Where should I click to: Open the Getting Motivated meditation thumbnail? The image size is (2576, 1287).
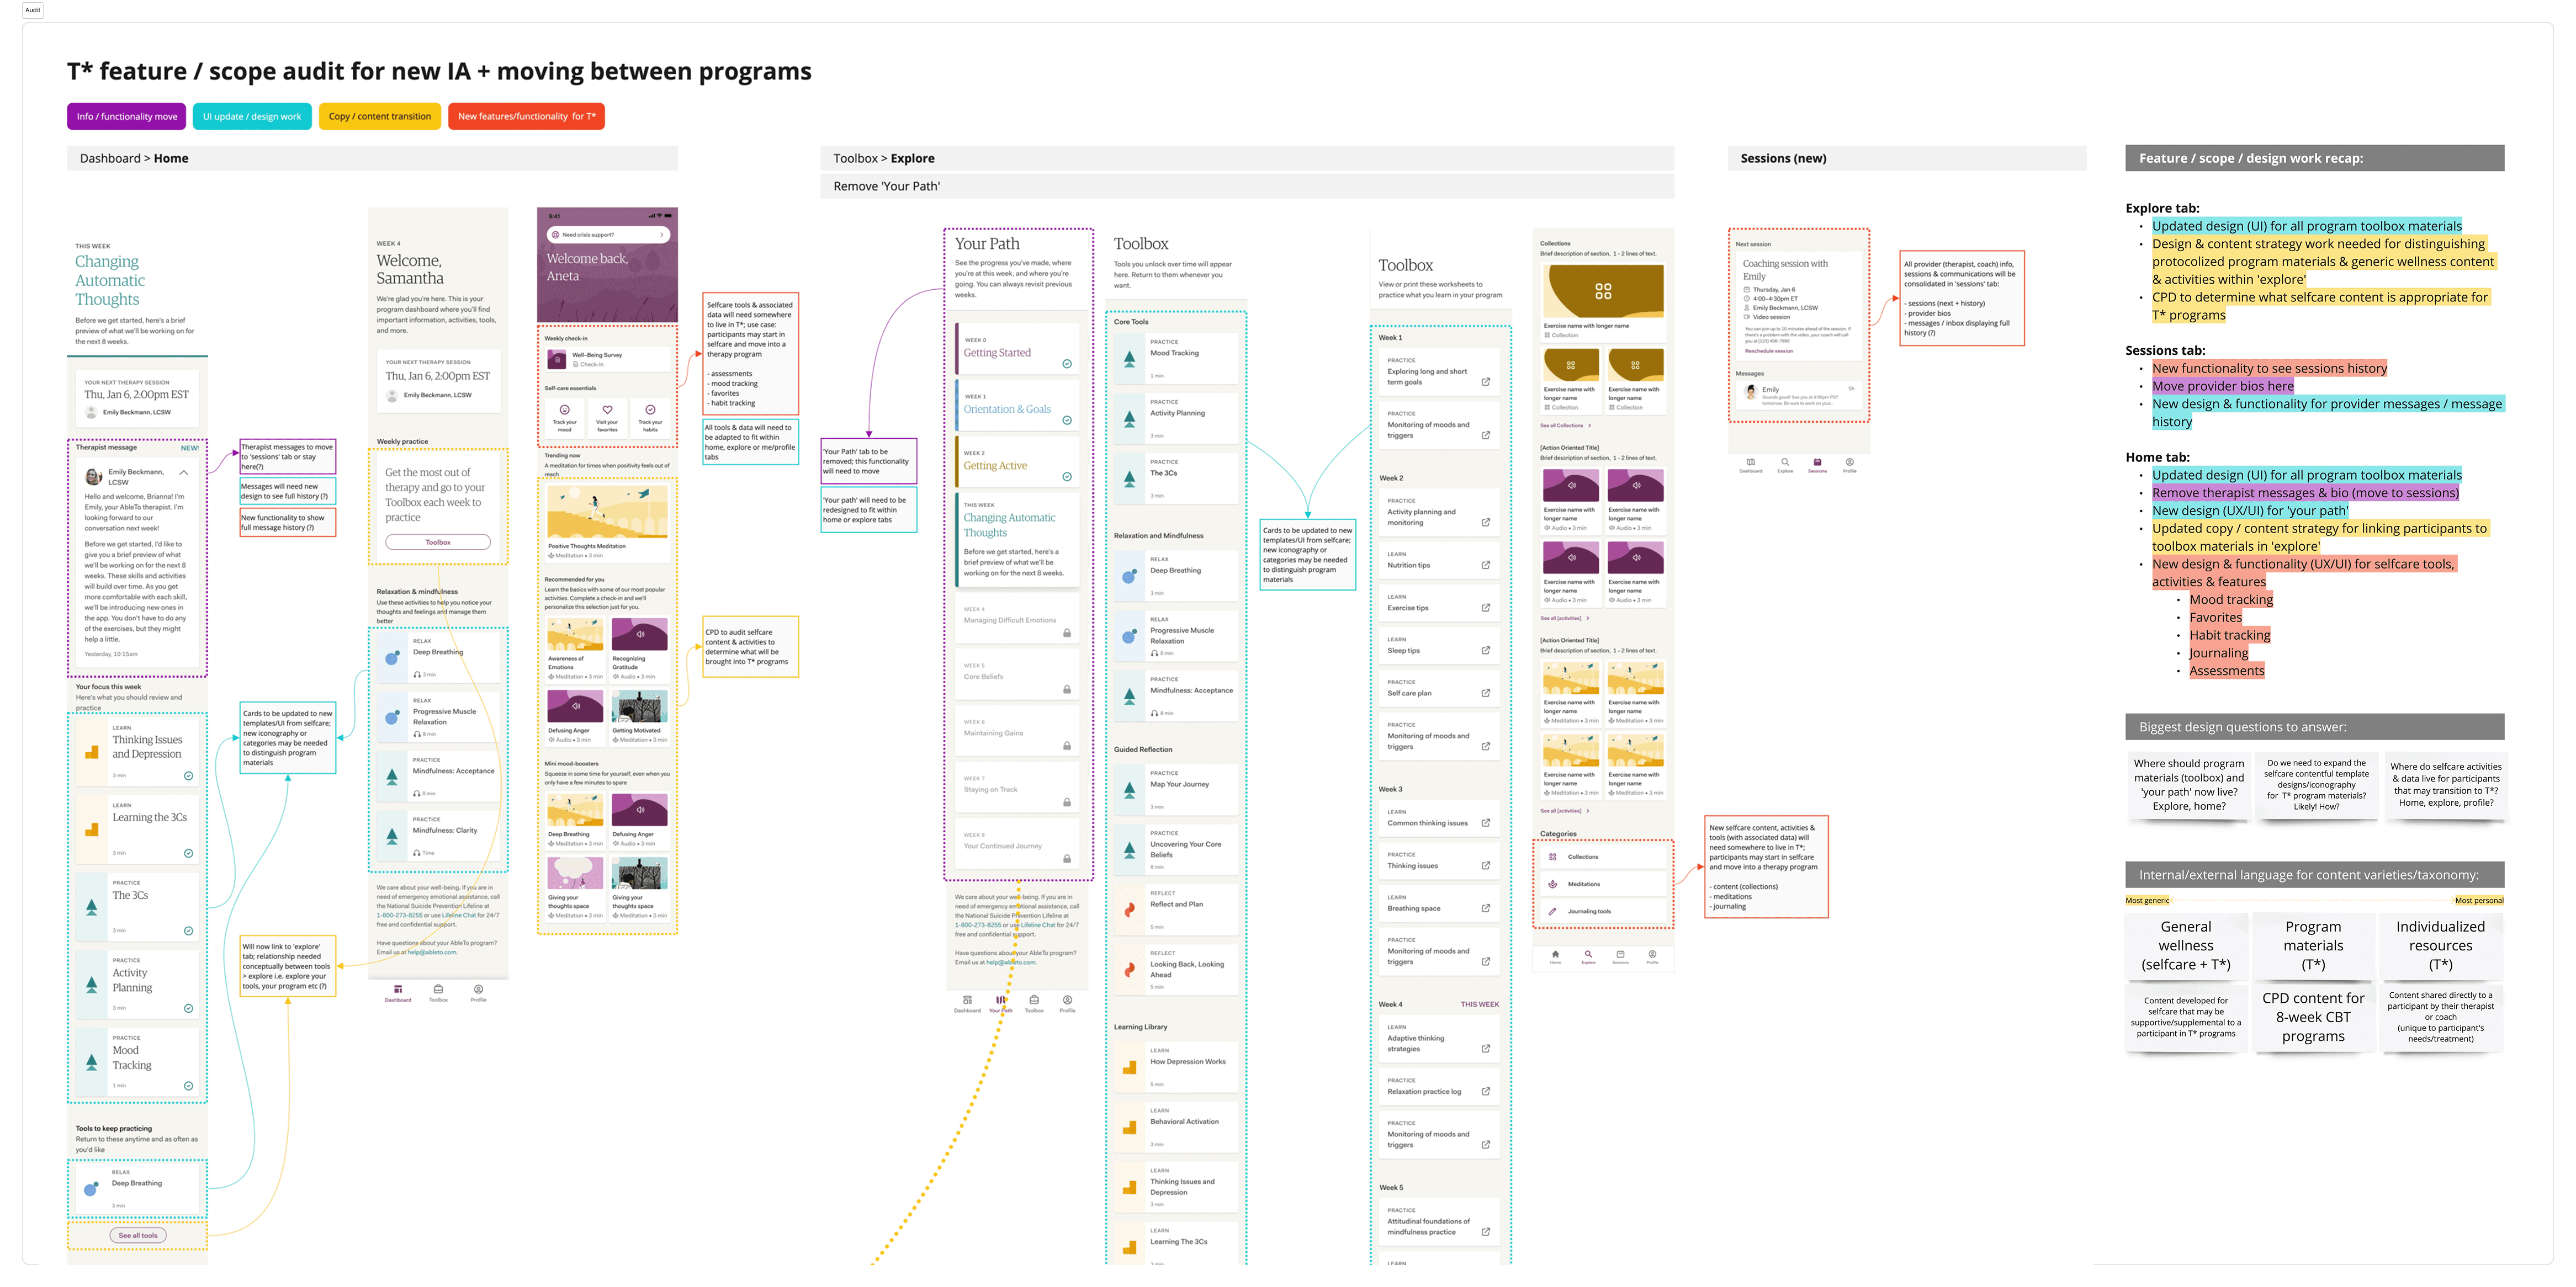(x=640, y=706)
